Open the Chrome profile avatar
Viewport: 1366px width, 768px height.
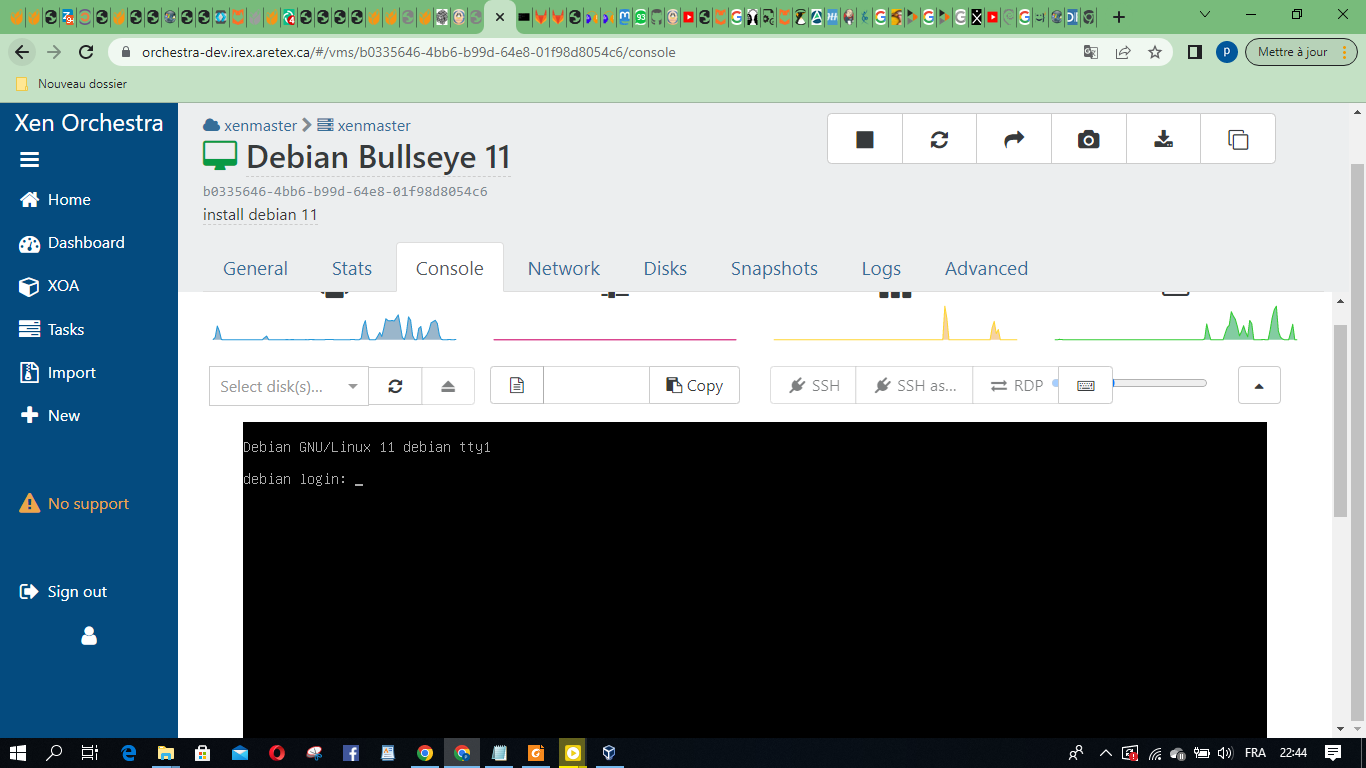tap(1227, 52)
